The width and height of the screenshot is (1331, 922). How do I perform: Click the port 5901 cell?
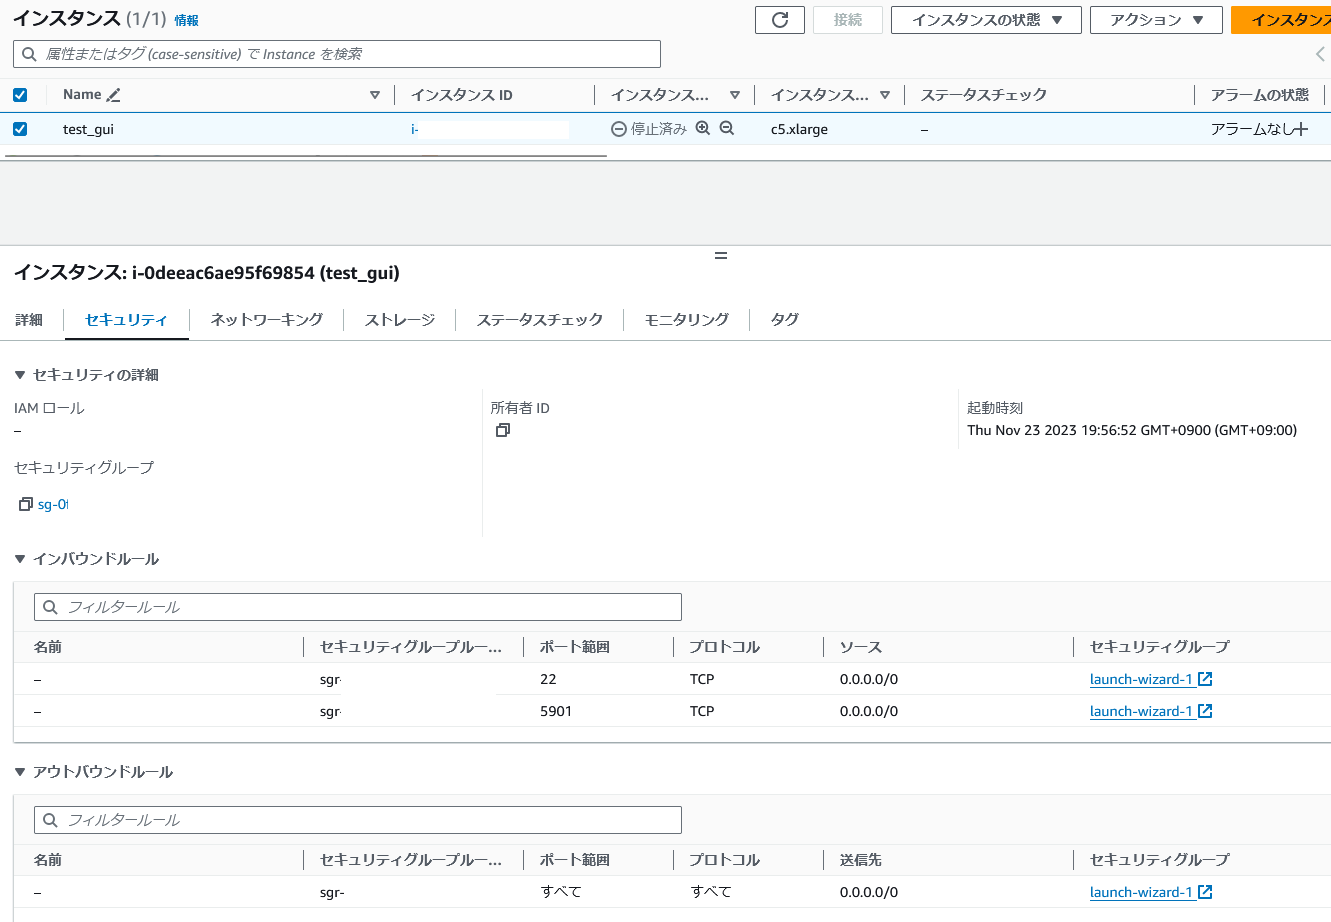coord(556,711)
